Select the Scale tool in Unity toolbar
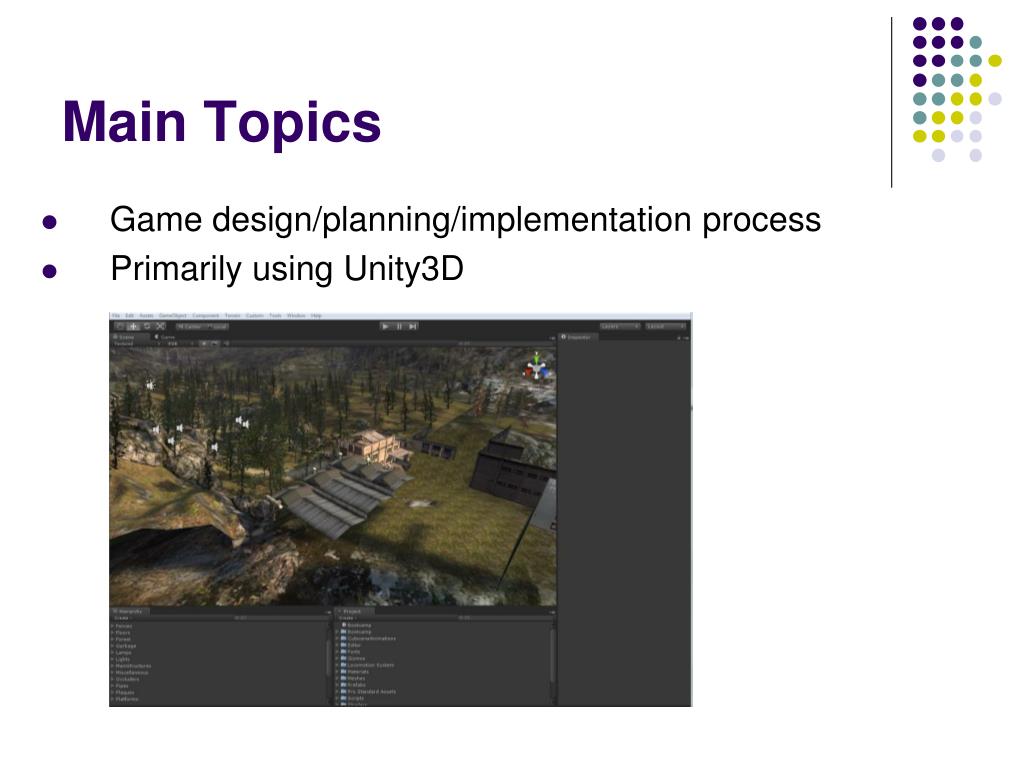1024x768 pixels. 160,326
